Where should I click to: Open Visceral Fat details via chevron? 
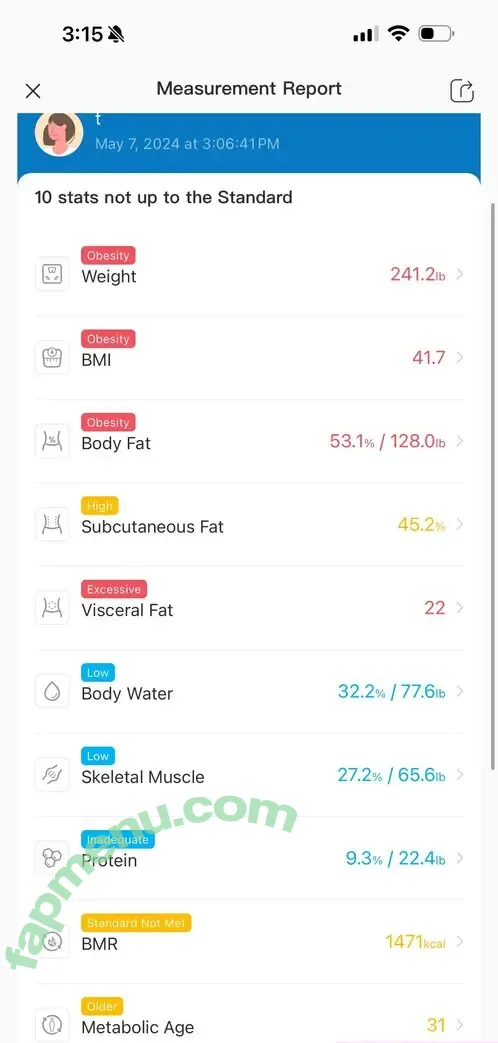pos(459,607)
